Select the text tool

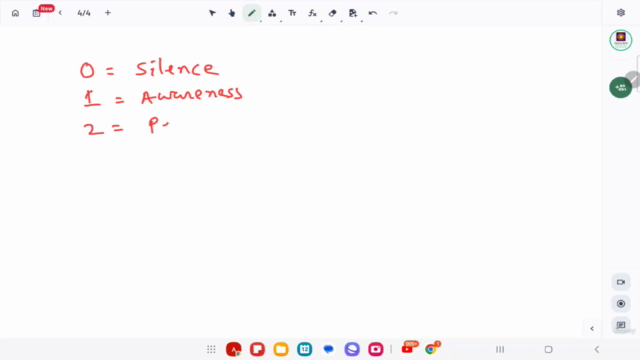(x=292, y=13)
